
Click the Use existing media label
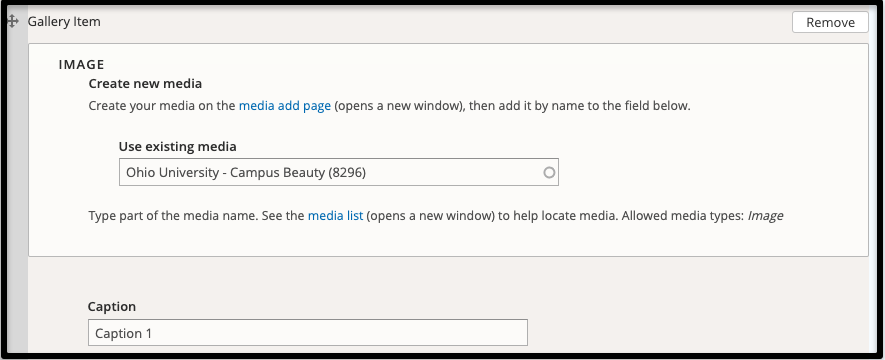point(177,147)
